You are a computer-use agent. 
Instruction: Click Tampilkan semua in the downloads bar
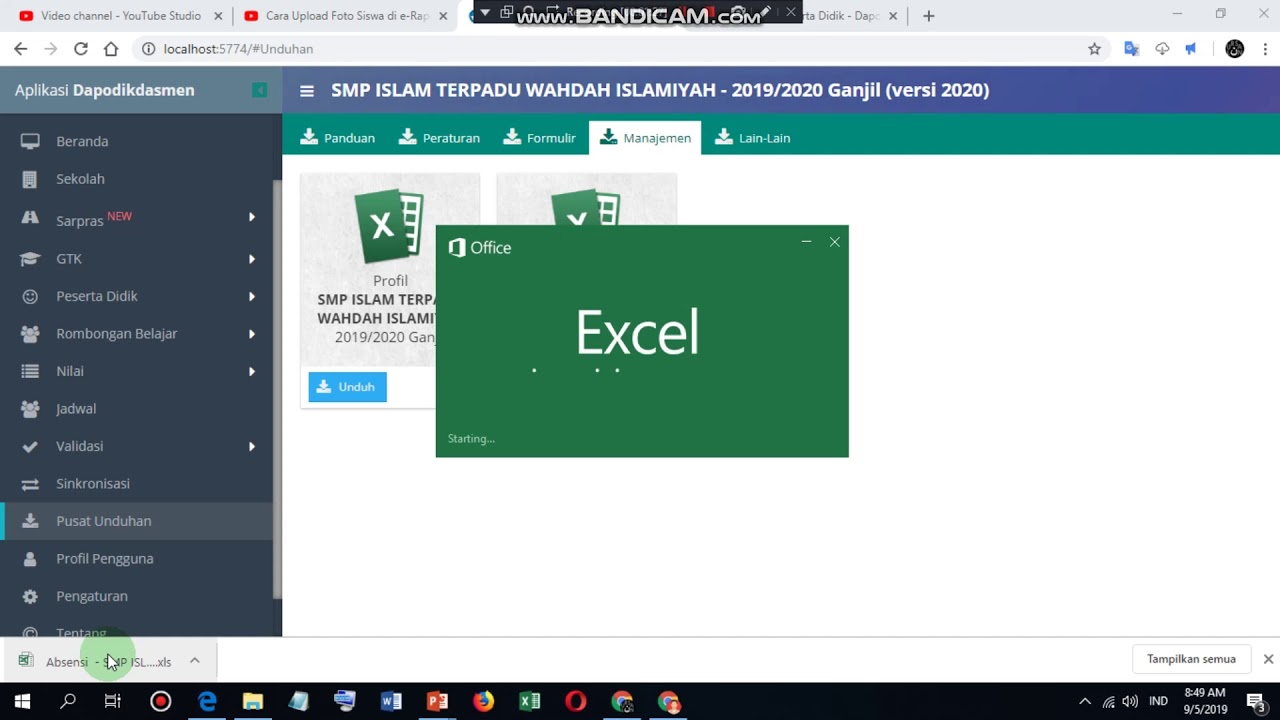tap(1191, 659)
